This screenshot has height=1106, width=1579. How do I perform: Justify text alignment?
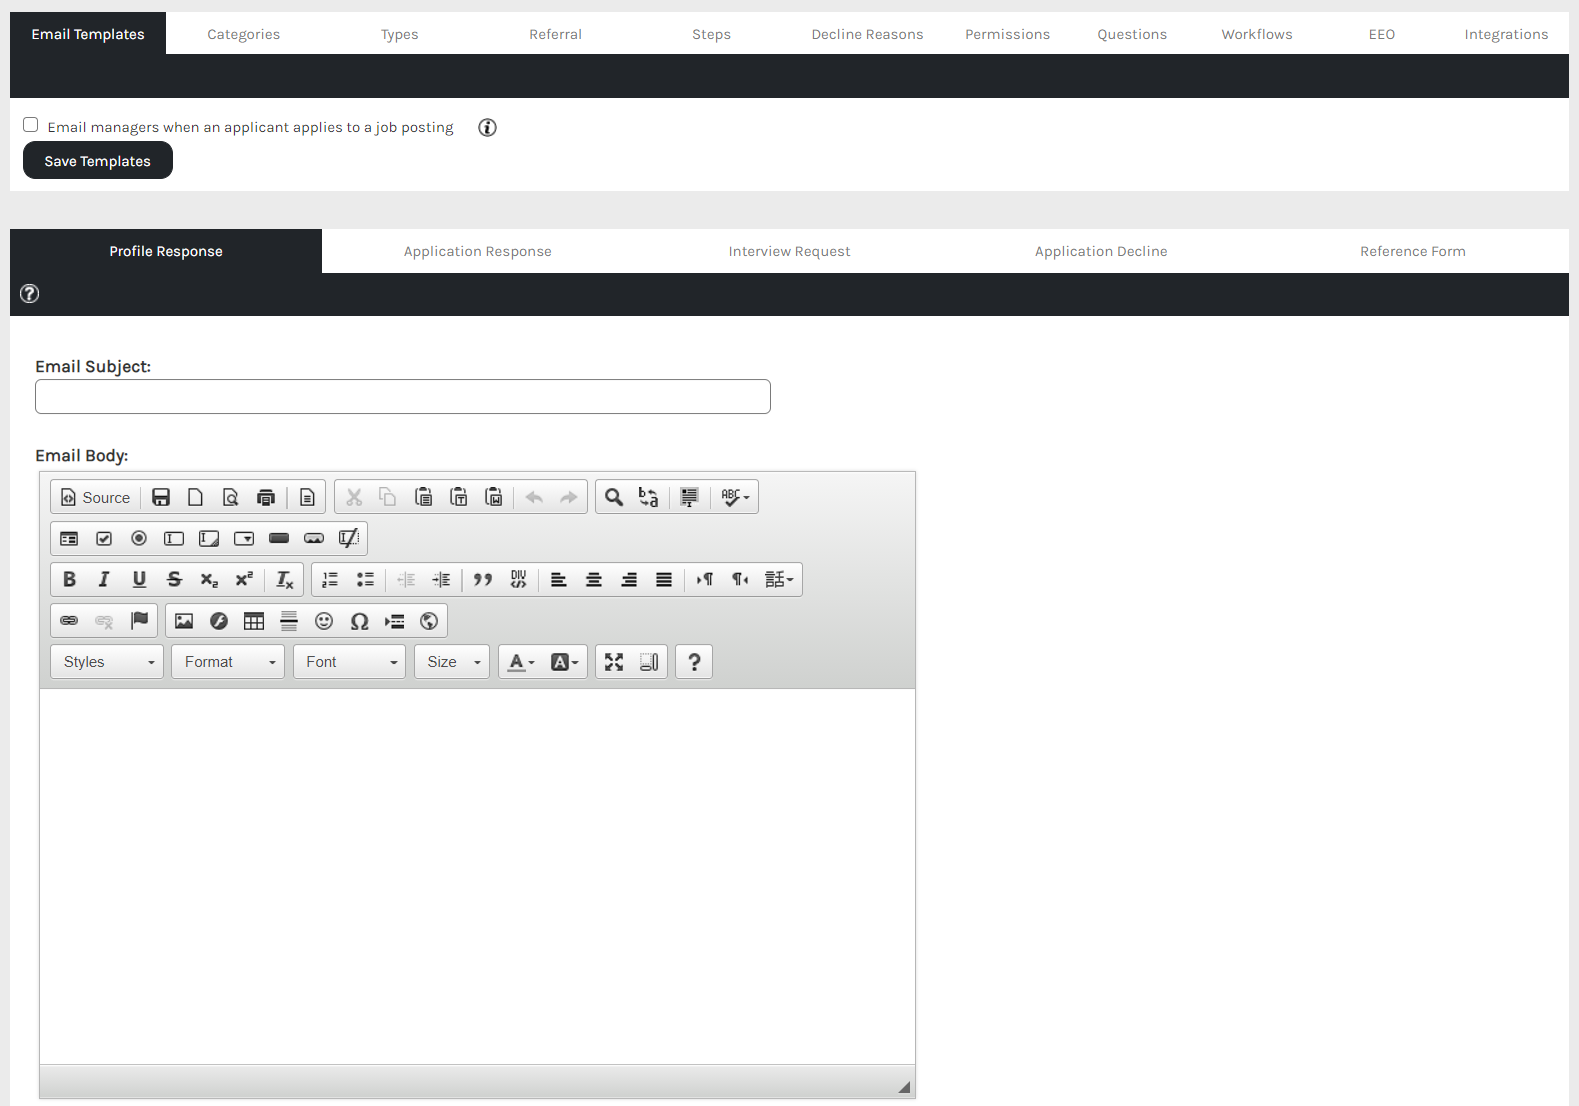click(664, 579)
